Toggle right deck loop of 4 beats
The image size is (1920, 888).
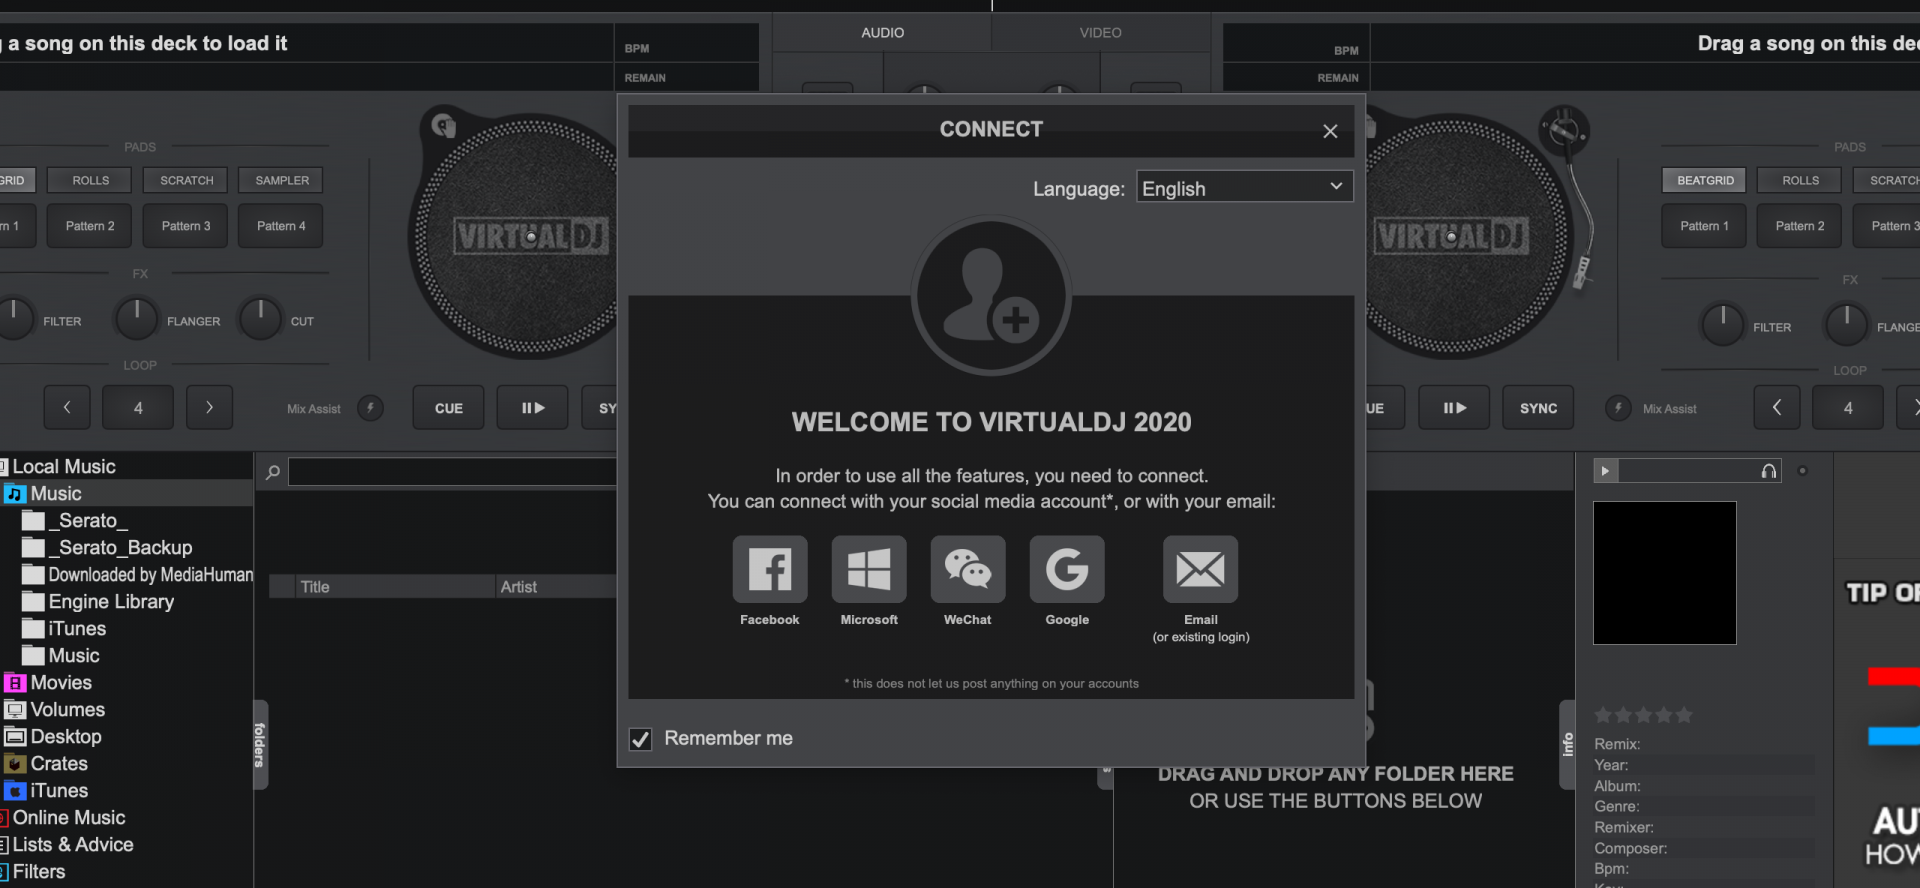coord(1848,408)
